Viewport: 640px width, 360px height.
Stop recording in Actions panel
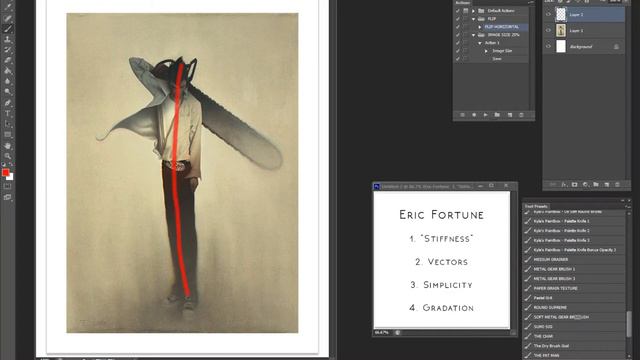tap(462, 116)
